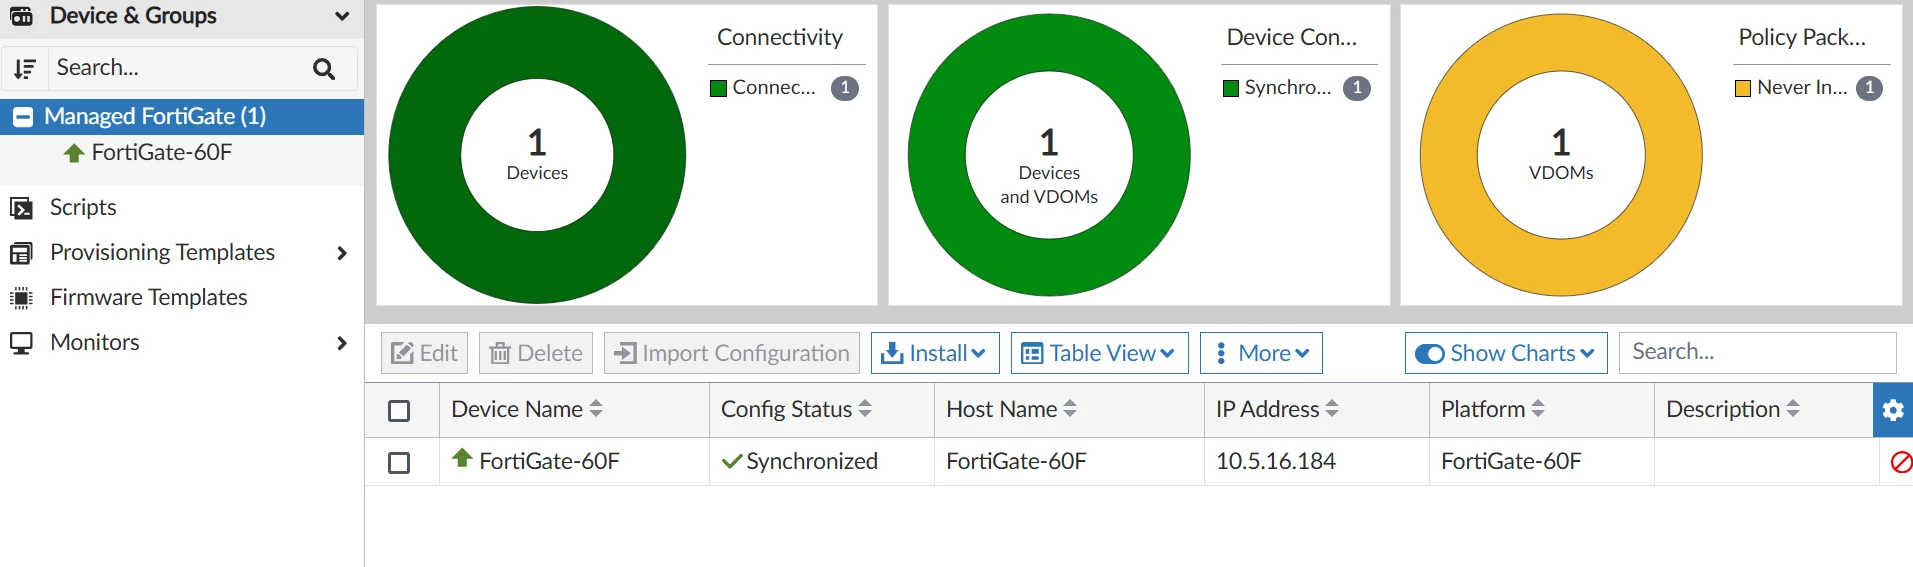Click the Connectivity chart title
Screen dimensions: 1913x567
pyautogui.click(x=780, y=37)
